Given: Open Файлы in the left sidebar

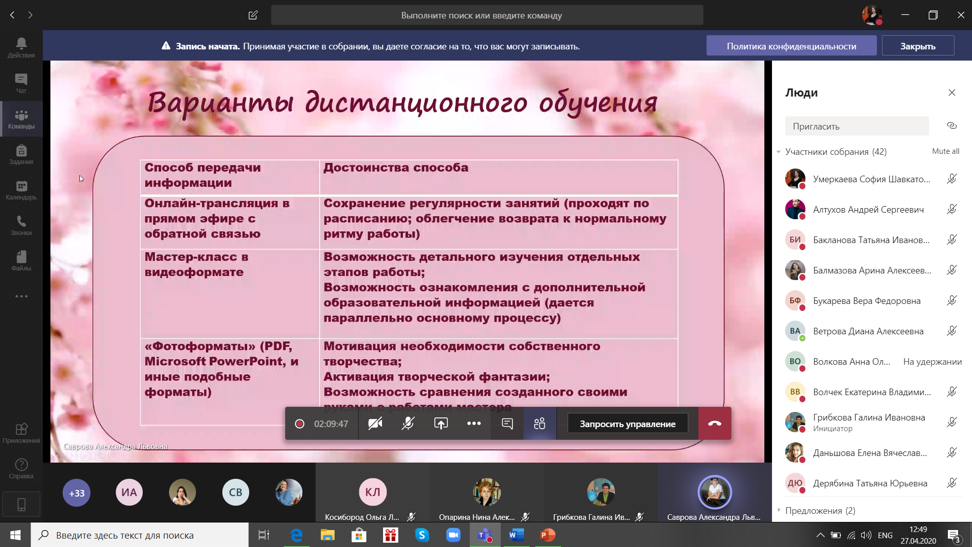Looking at the screenshot, I should tap(21, 261).
